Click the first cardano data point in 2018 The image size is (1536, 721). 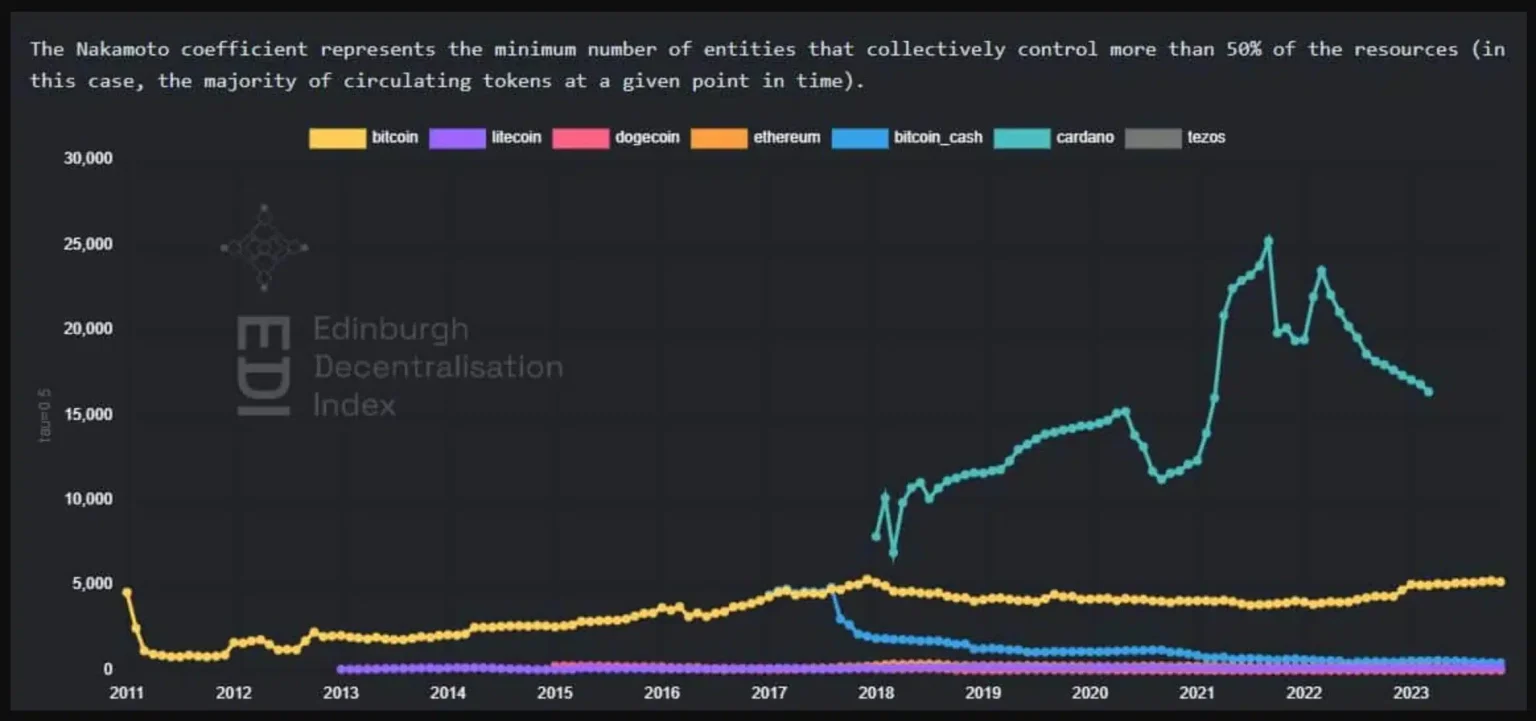876,536
